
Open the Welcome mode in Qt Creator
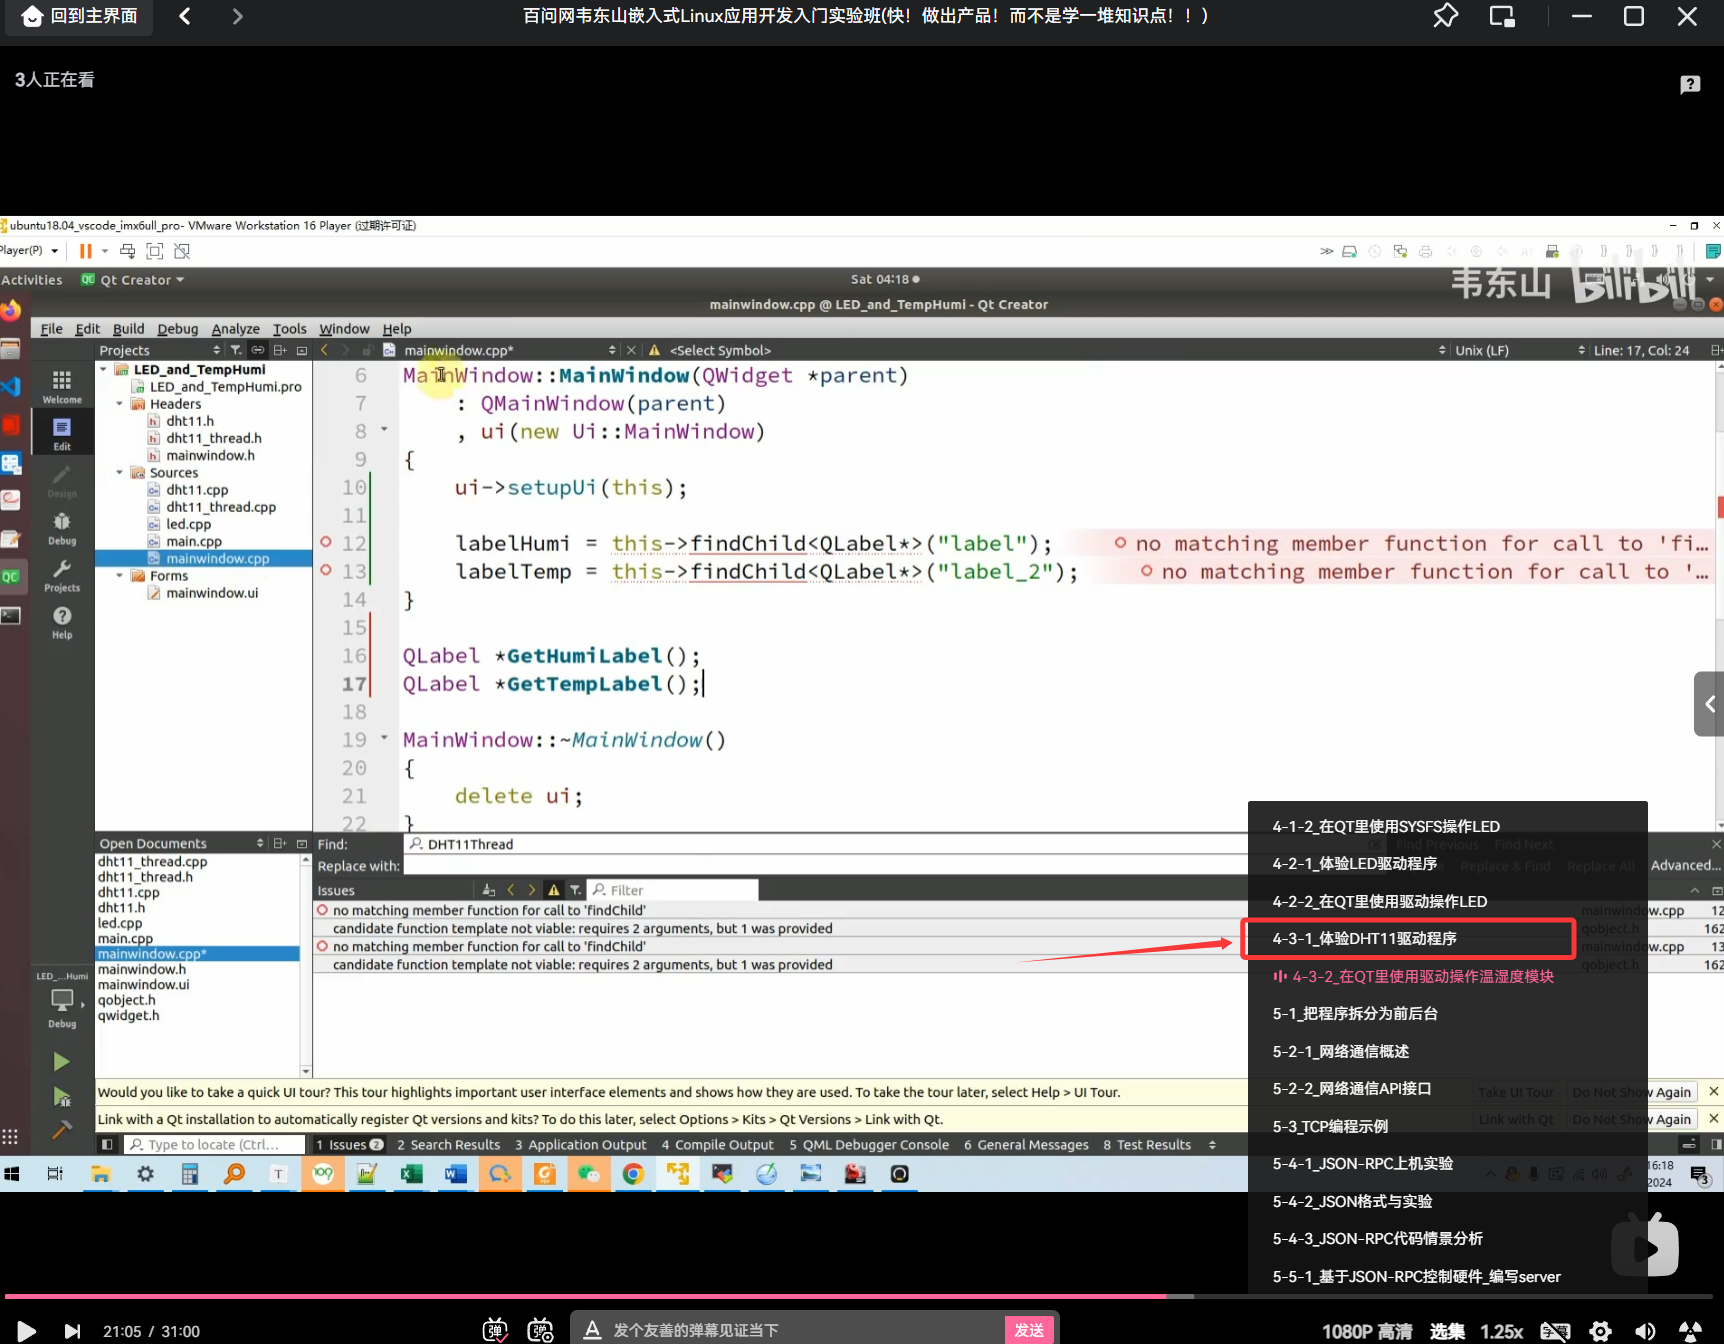coord(62,385)
